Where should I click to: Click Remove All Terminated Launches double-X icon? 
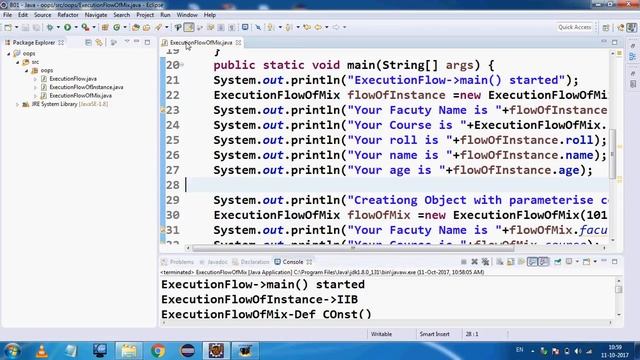coord(485,262)
